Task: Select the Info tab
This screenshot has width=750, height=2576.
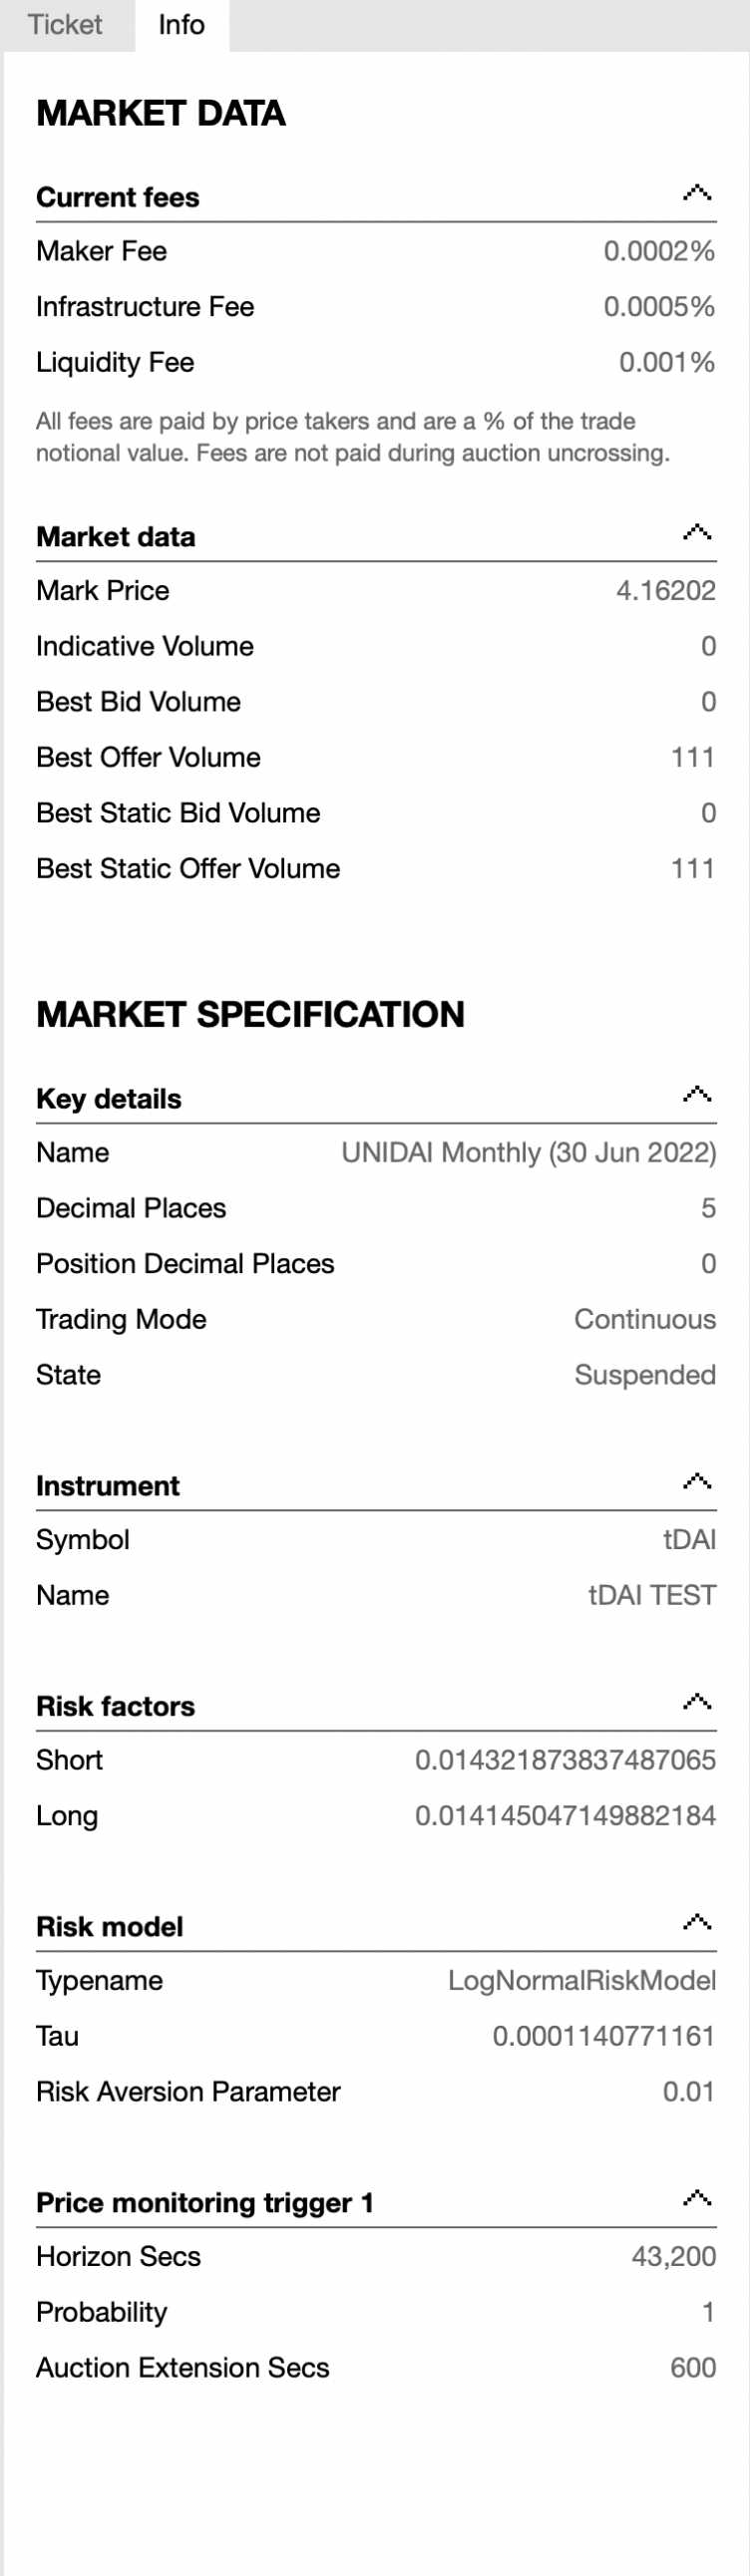Action: tap(180, 25)
